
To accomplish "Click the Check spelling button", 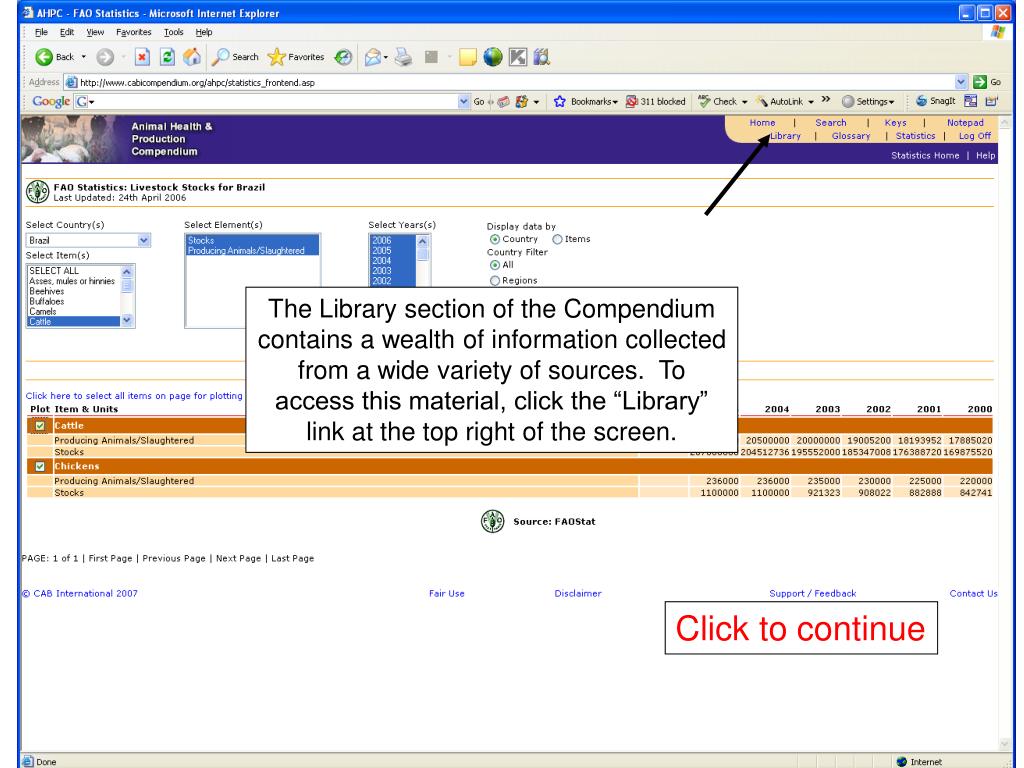I will click(x=717, y=101).
